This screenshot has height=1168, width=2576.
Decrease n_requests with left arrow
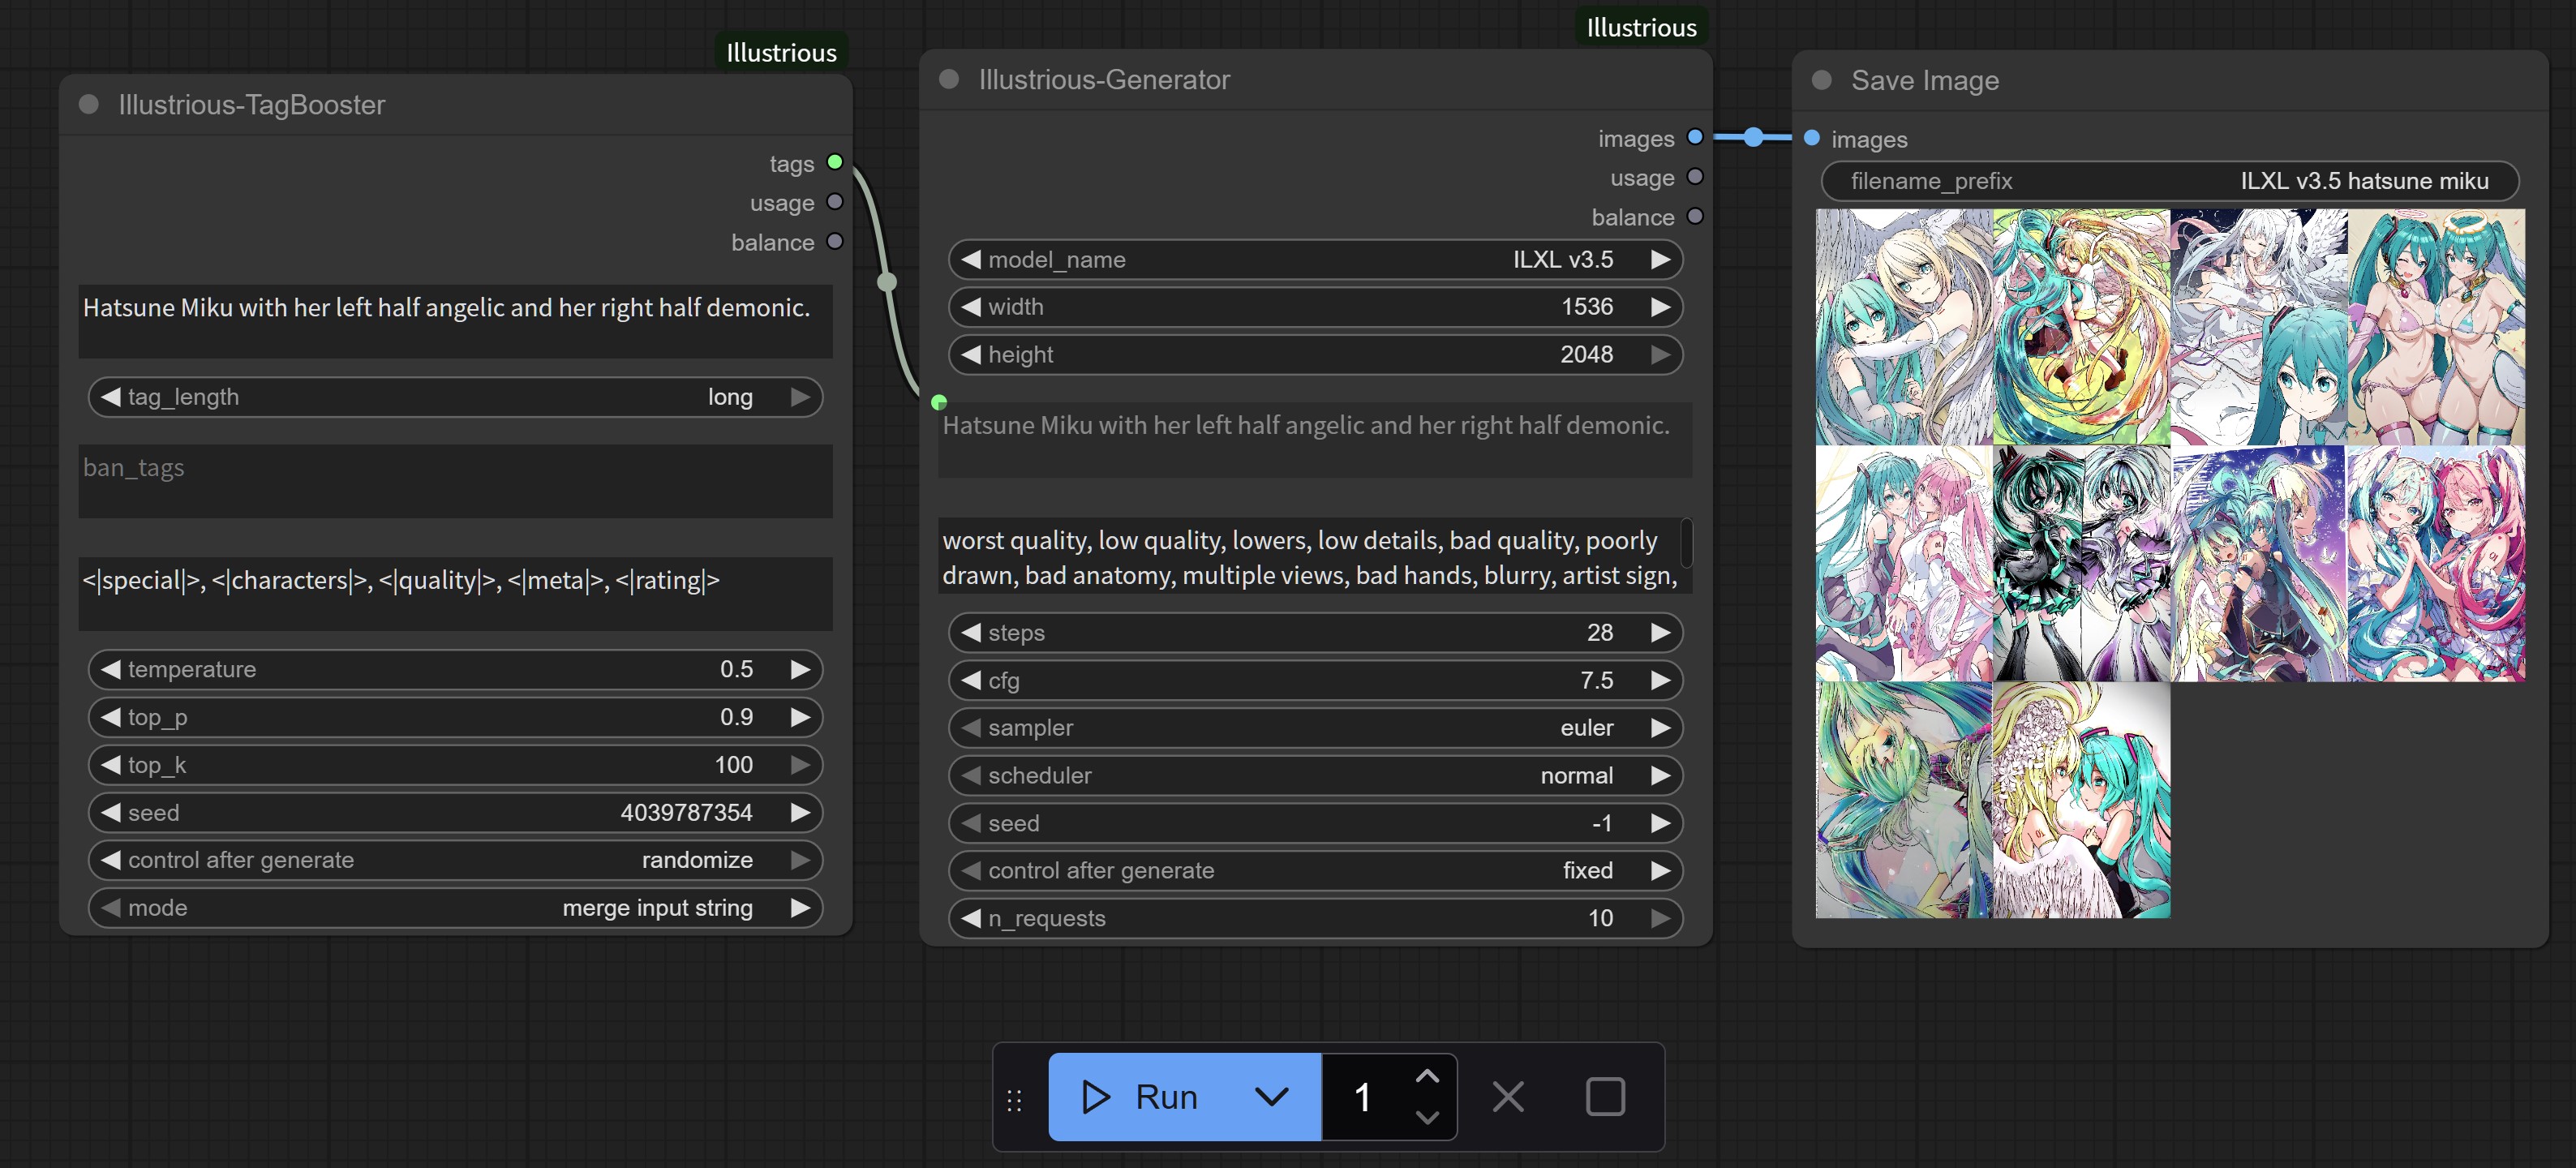click(x=970, y=918)
